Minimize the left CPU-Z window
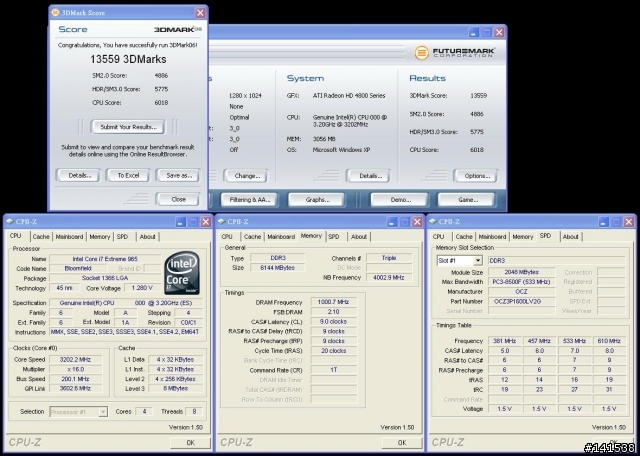Viewport: 640px width, 456px height. (x=181, y=222)
